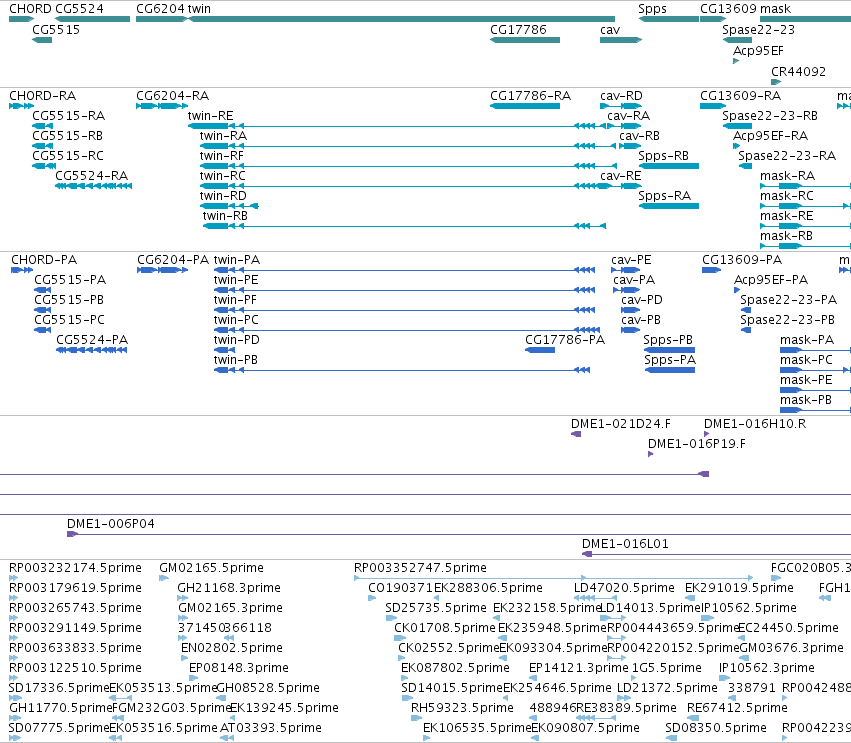Click the CHORD-PA protein label
The width and height of the screenshot is (851, 743).
click(x=44, y=259)
